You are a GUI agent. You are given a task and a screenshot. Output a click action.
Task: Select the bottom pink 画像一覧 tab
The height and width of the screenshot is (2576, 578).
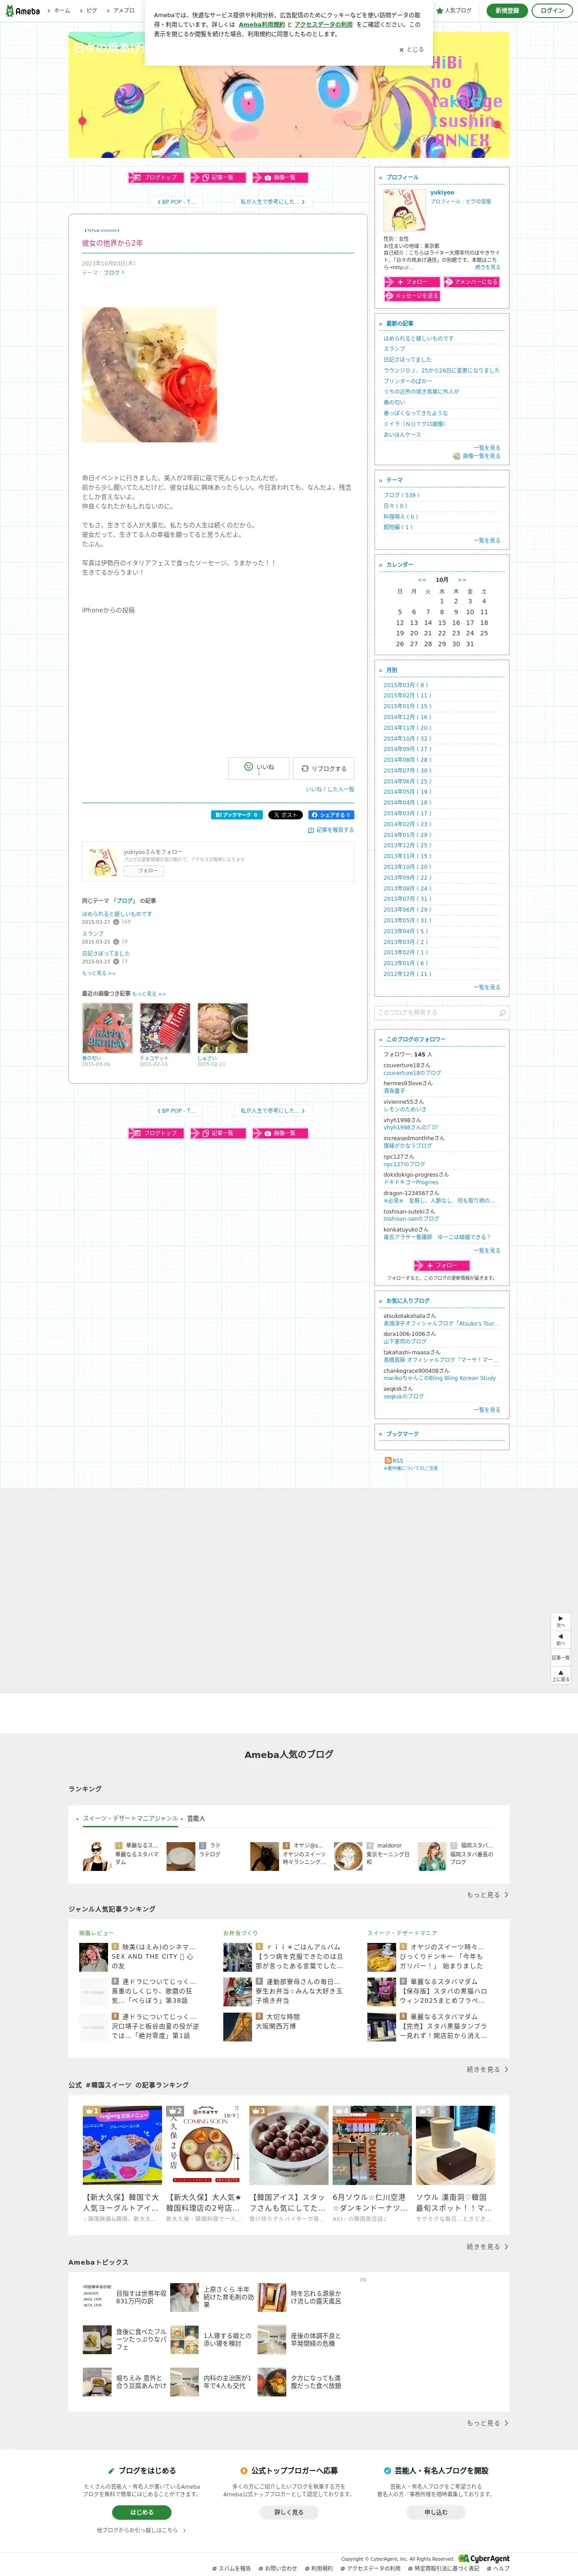click(x=280, y=1133)
